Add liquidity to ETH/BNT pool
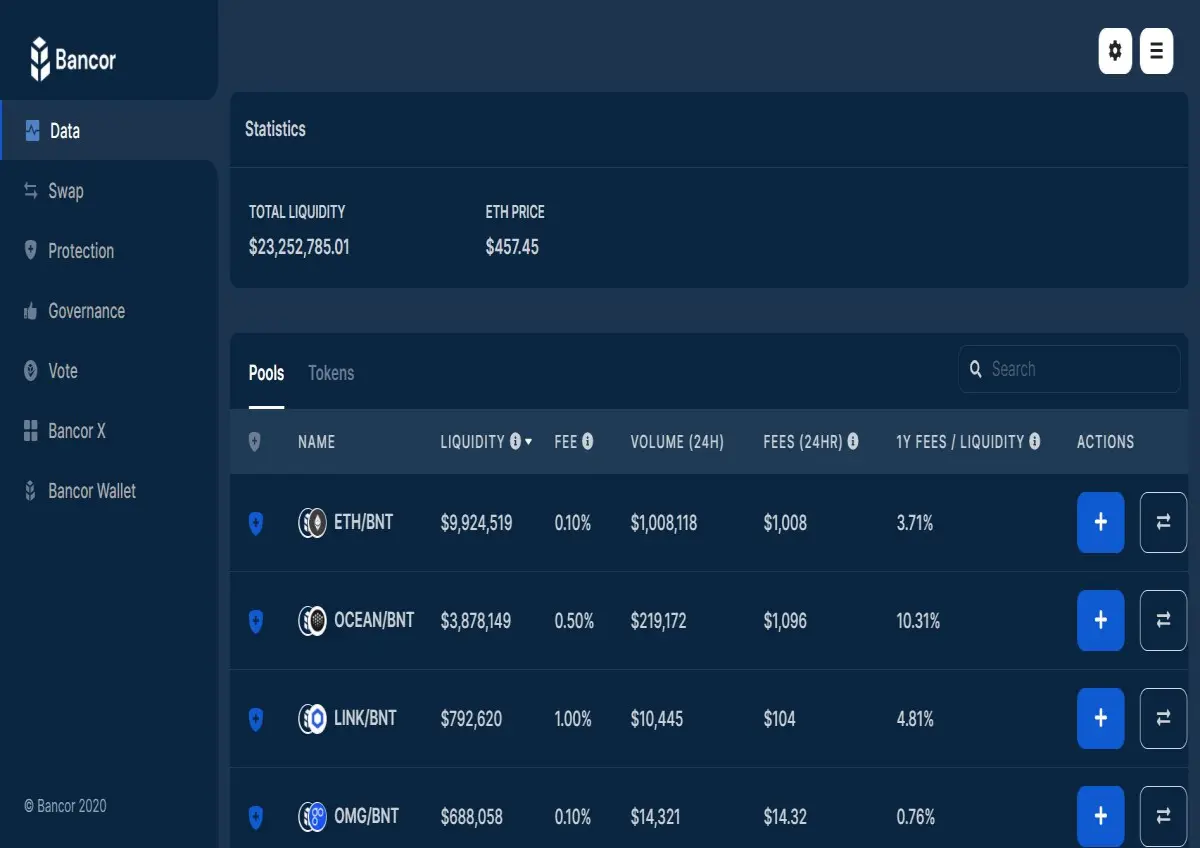The width and height of the screenshot is (1200, 848). [1101, 522]
